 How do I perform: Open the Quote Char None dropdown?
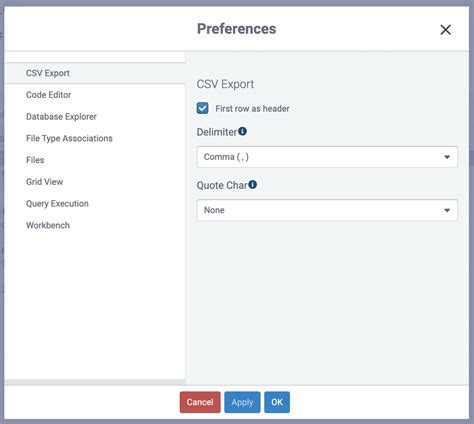pos(327,210)
